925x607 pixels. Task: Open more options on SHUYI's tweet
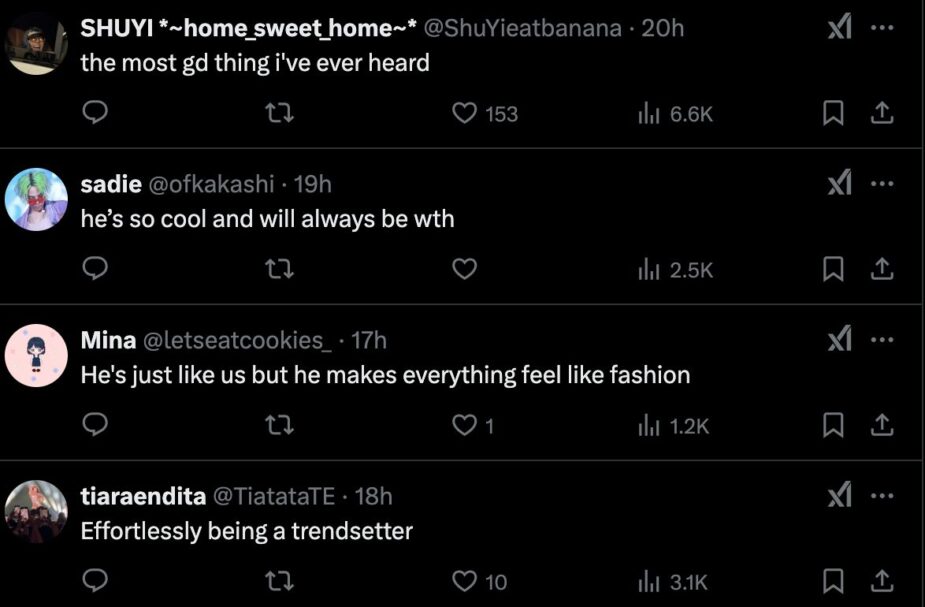[x=880, y=28]
